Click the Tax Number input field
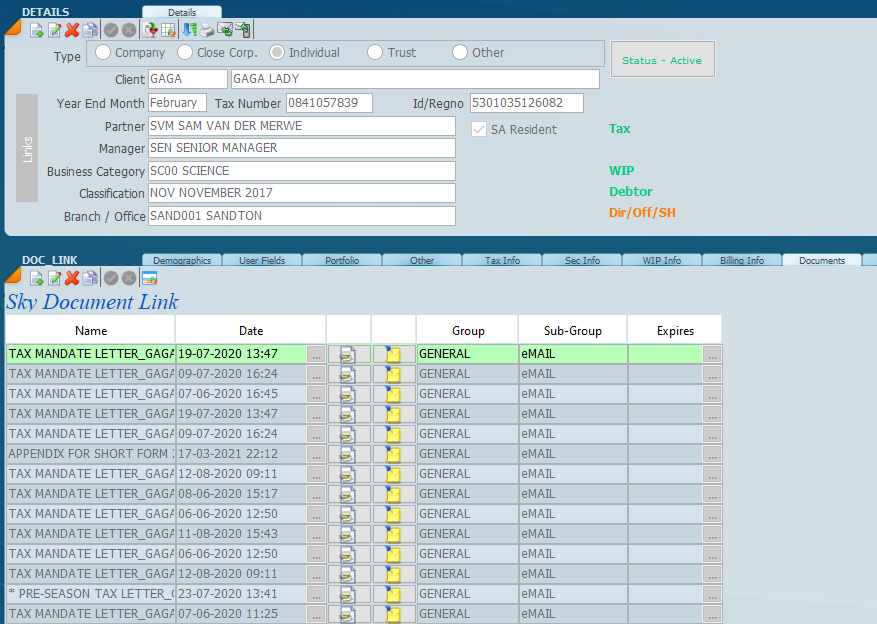This screenshot has height=624, width=877. click(329, 103)
